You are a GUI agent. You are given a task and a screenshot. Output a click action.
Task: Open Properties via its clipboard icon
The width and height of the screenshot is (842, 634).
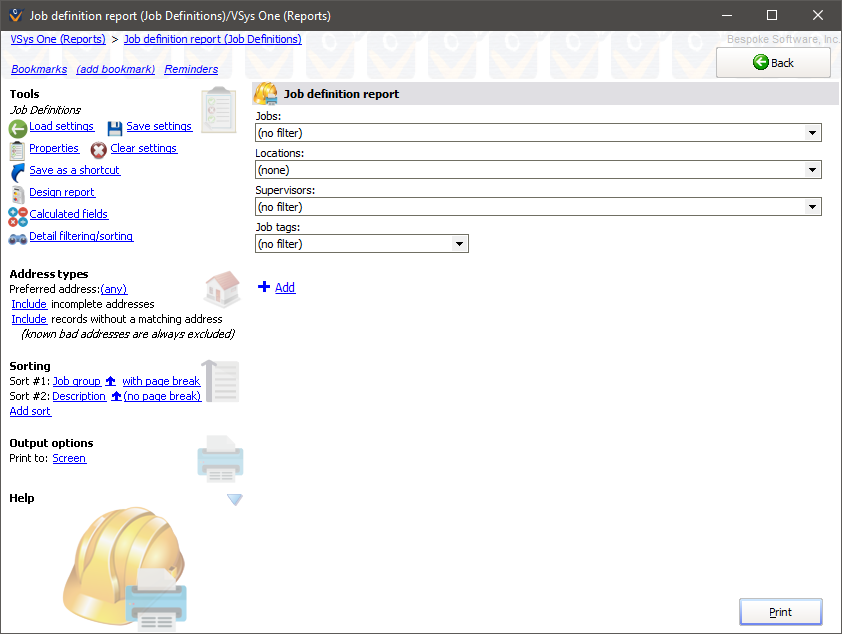pos(15,148)
